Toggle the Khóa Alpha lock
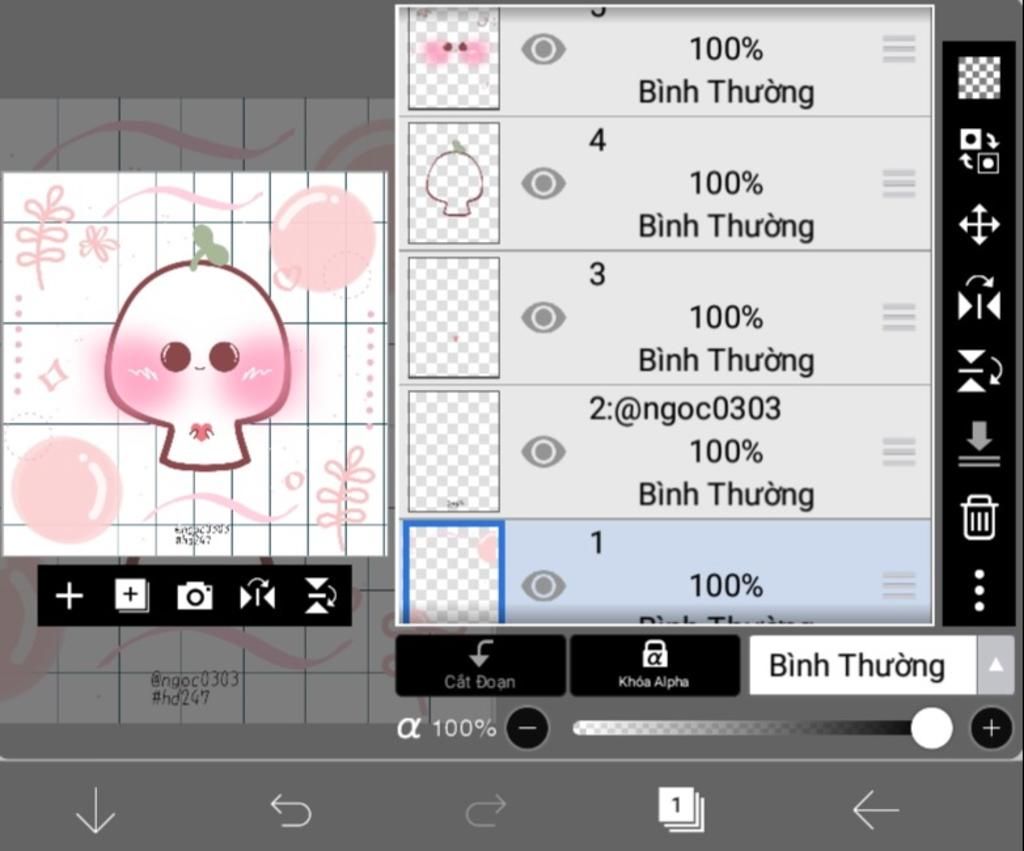Image resolution: width=1024 pixels, height=851 pixels. point(654,666)
